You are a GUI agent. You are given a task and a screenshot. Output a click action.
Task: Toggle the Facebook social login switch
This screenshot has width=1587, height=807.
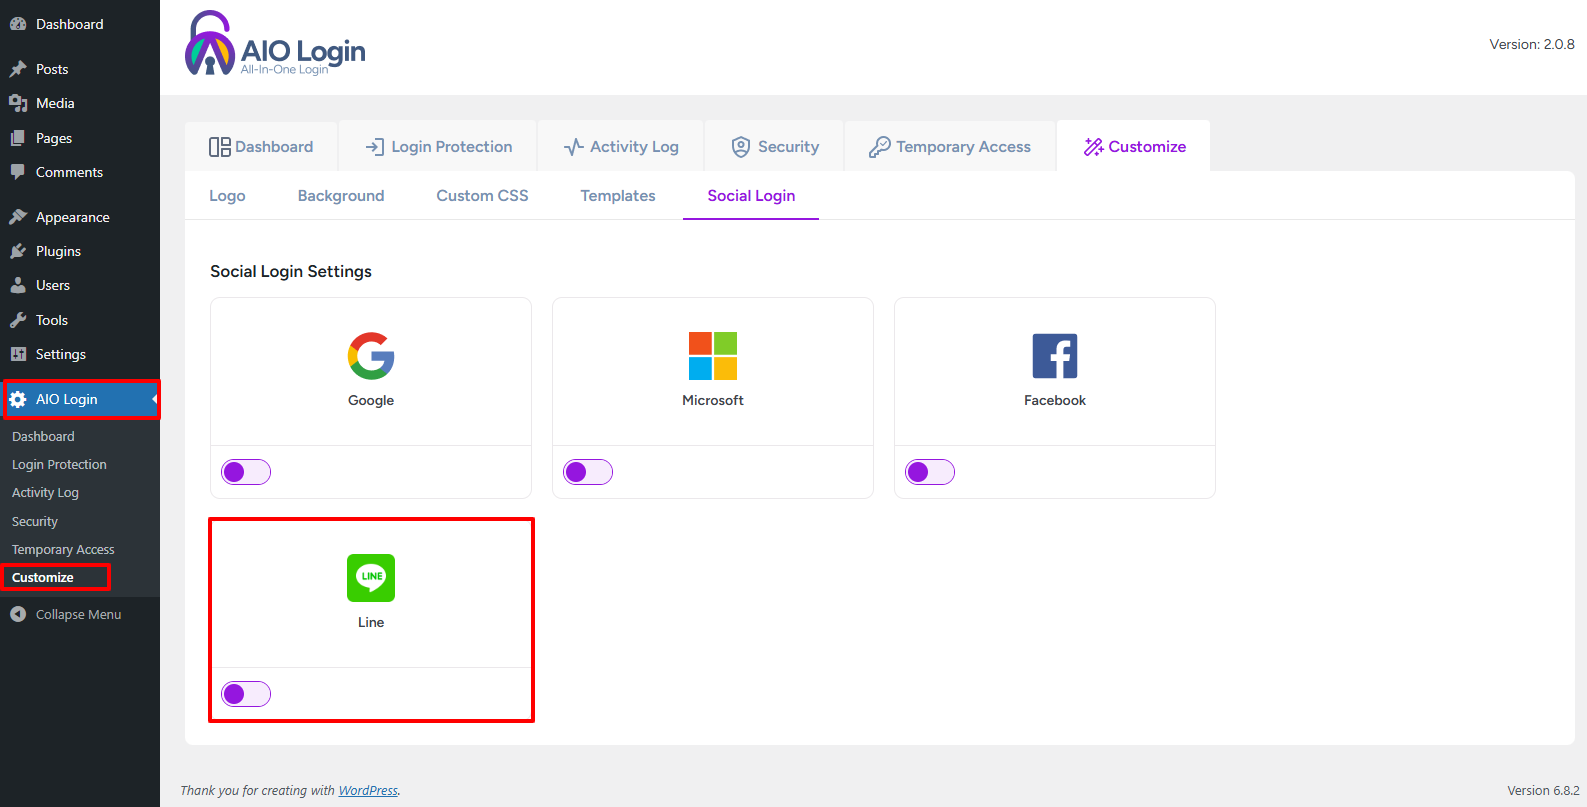pyautogui.click(x=930, y=472)
